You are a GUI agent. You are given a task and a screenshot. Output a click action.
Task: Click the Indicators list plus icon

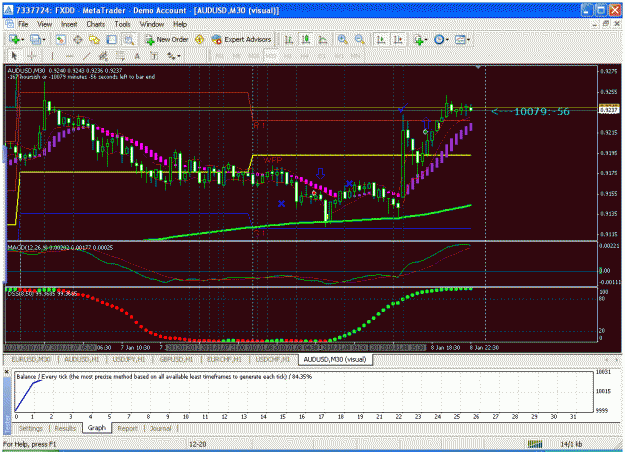(419, 39)
